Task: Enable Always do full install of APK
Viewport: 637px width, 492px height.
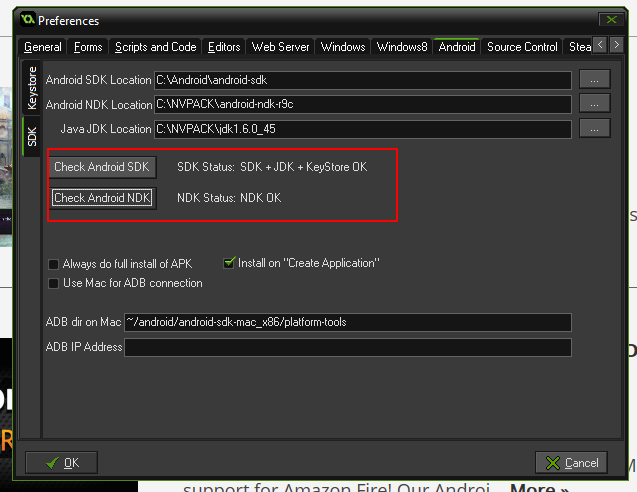Action: coord(54,264)
